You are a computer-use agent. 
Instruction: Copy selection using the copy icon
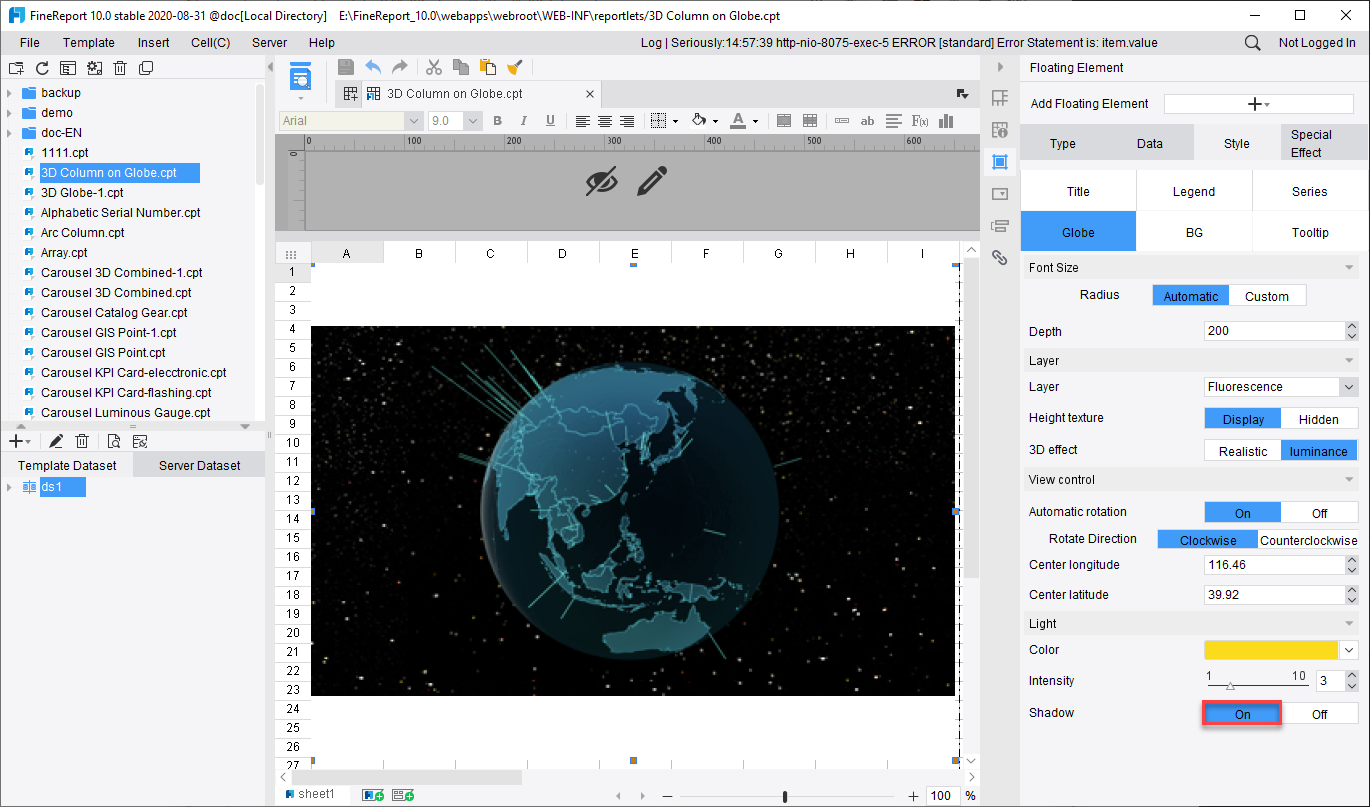tap(461, 67)
